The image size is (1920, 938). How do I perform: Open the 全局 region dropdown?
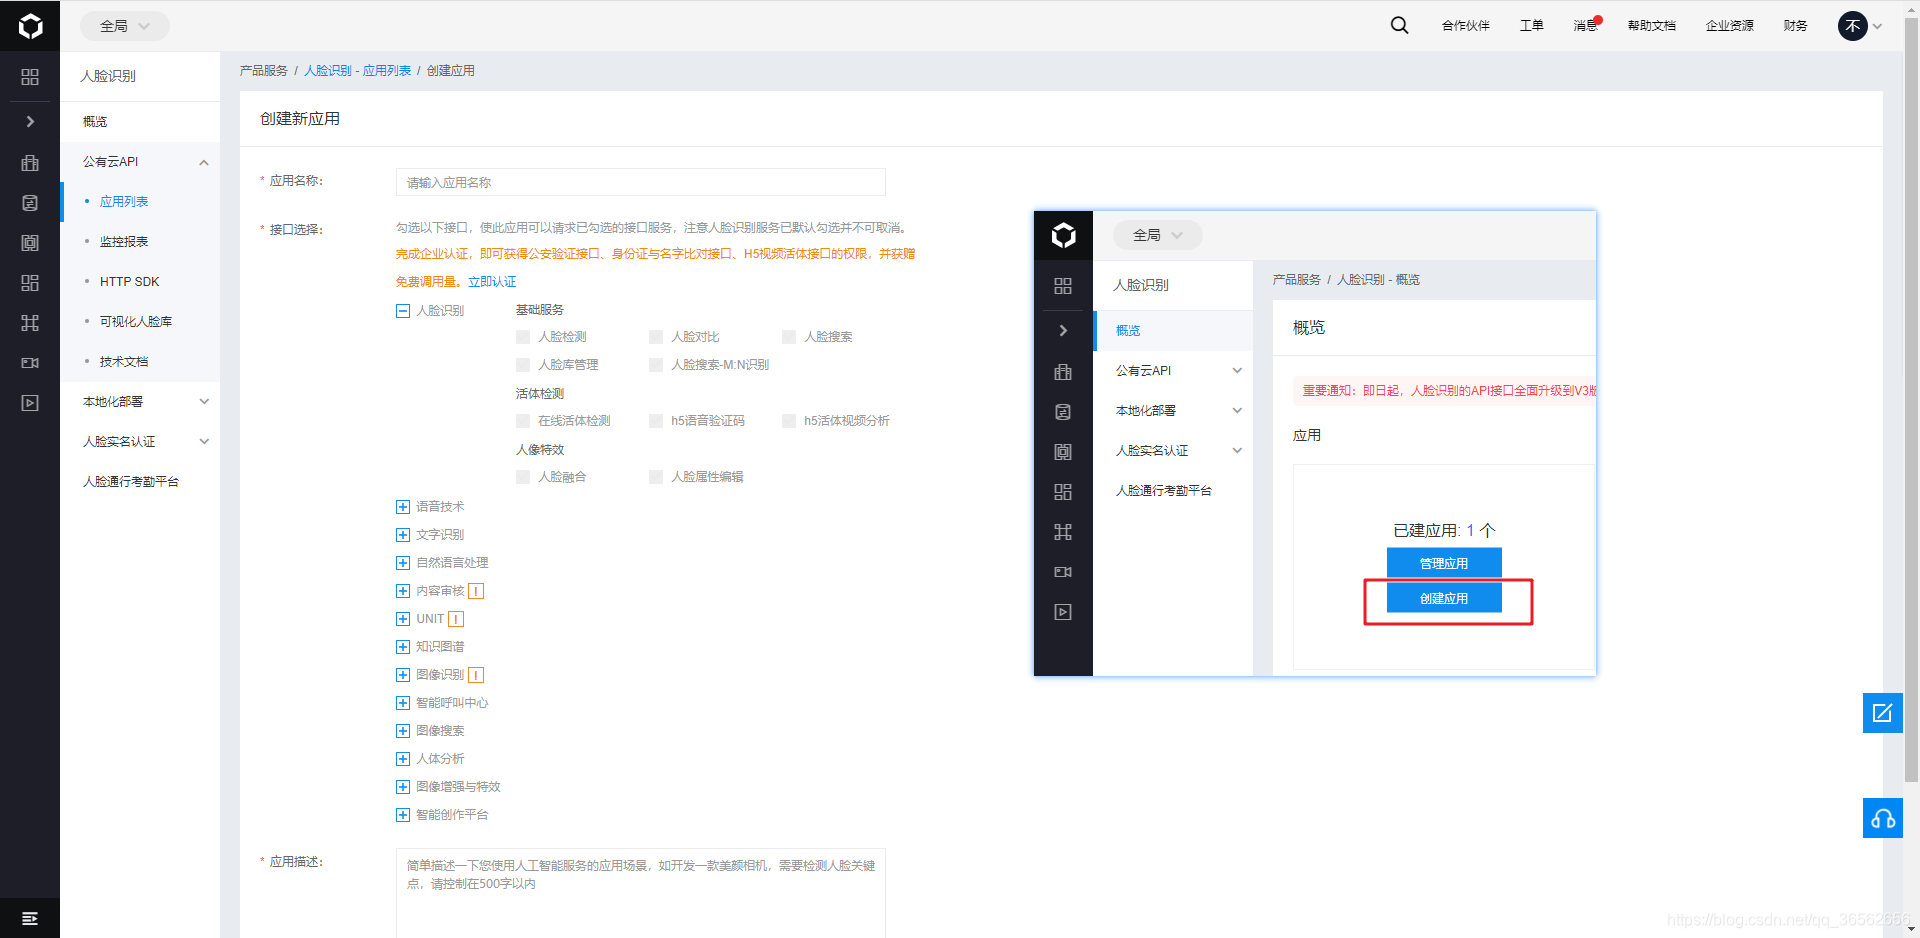click(125, 26)
